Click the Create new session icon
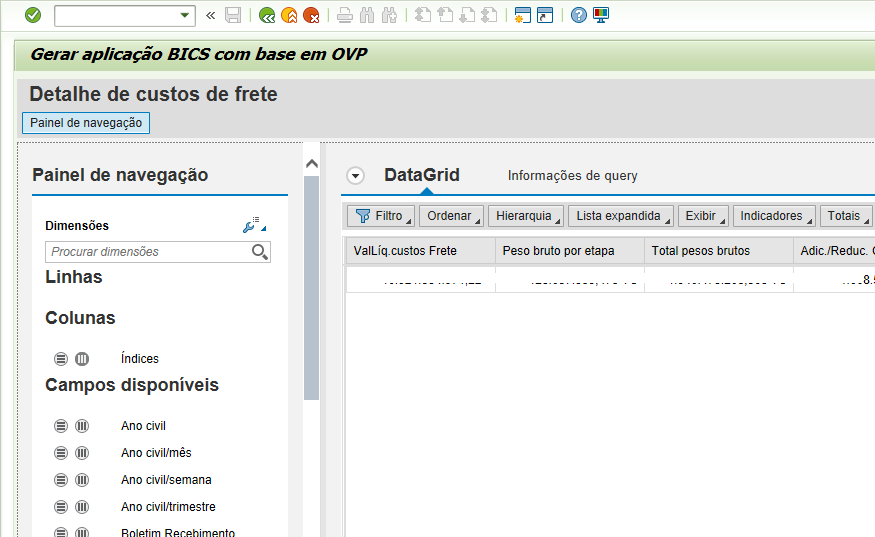The height and width of the screenshot is (537, 875). click(522, 15)
